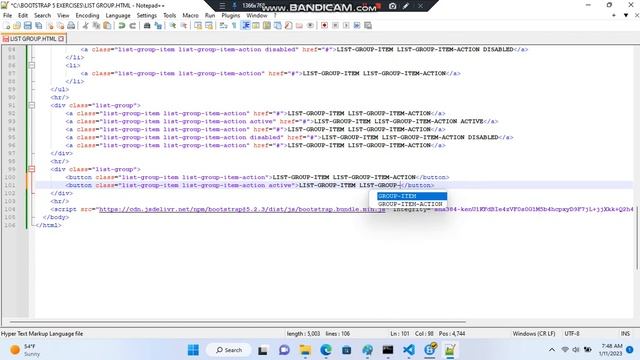The width and height of the screenshot is (640, 360).
Task: Click the Print toolbar icon
Action: point(71,26)
